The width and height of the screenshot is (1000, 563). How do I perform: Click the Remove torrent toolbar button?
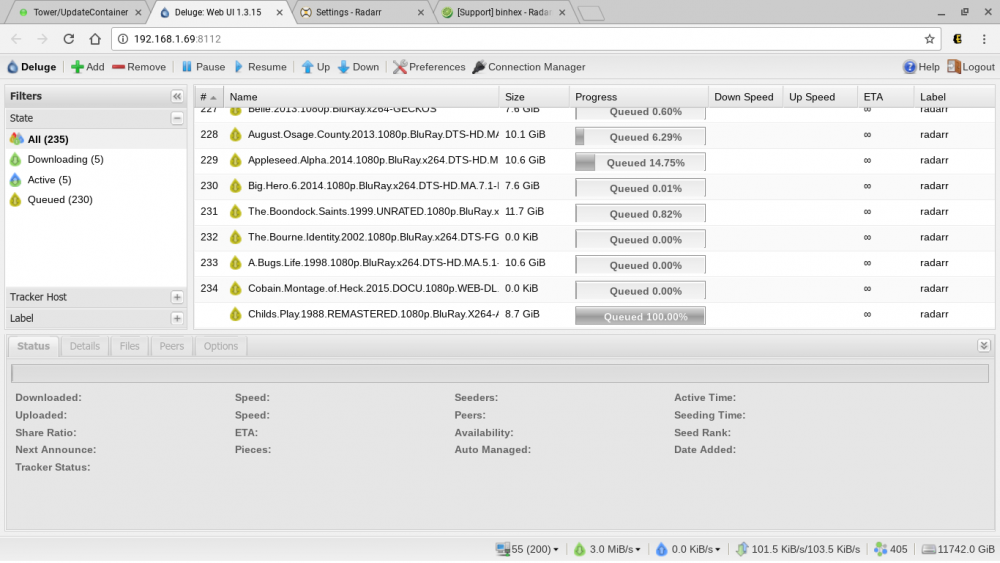tap(138, 67)
